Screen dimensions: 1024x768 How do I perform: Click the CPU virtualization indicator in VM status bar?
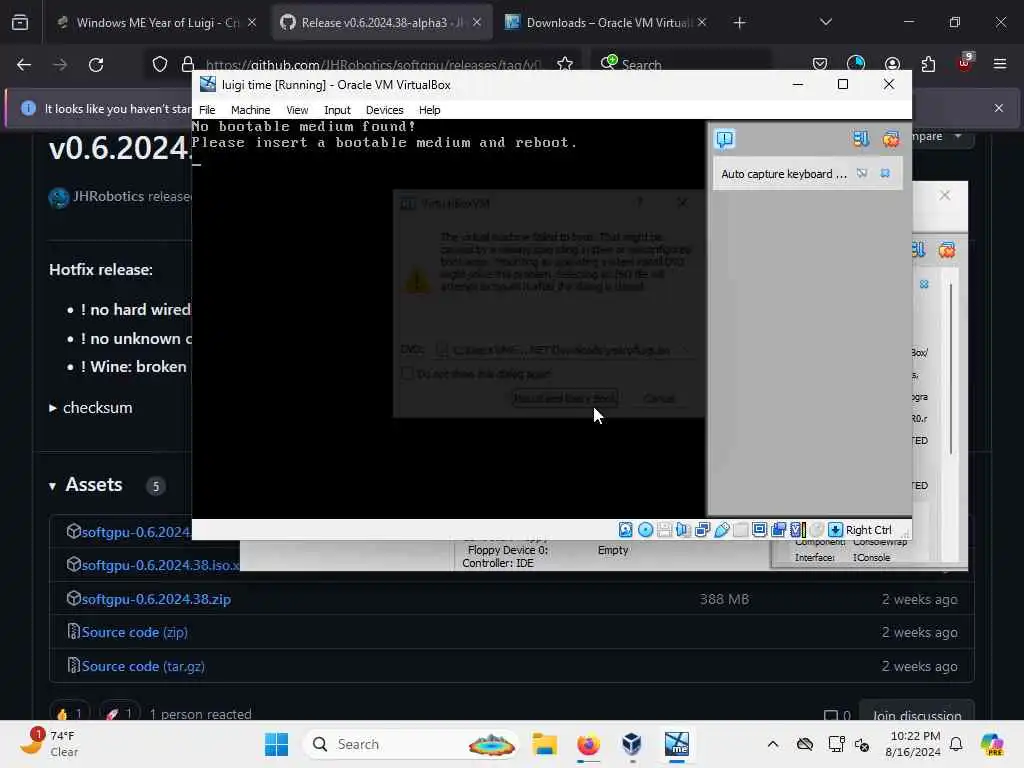click(x=797, y=530)
